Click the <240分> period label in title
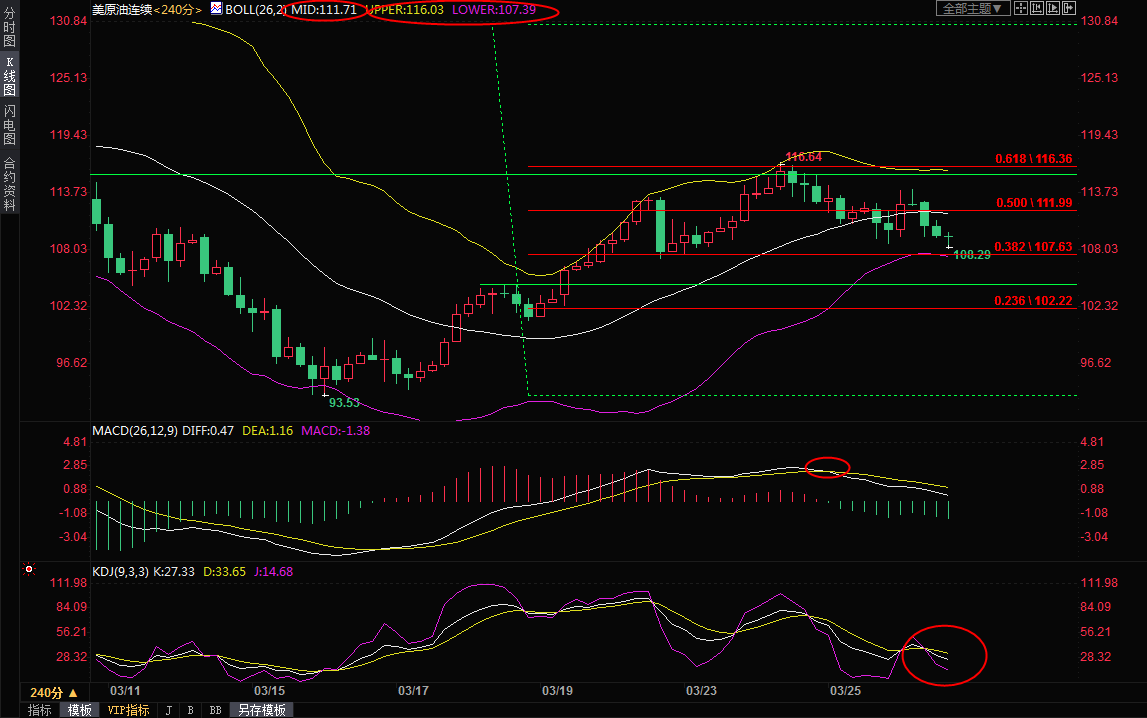 tap(178, 9)
